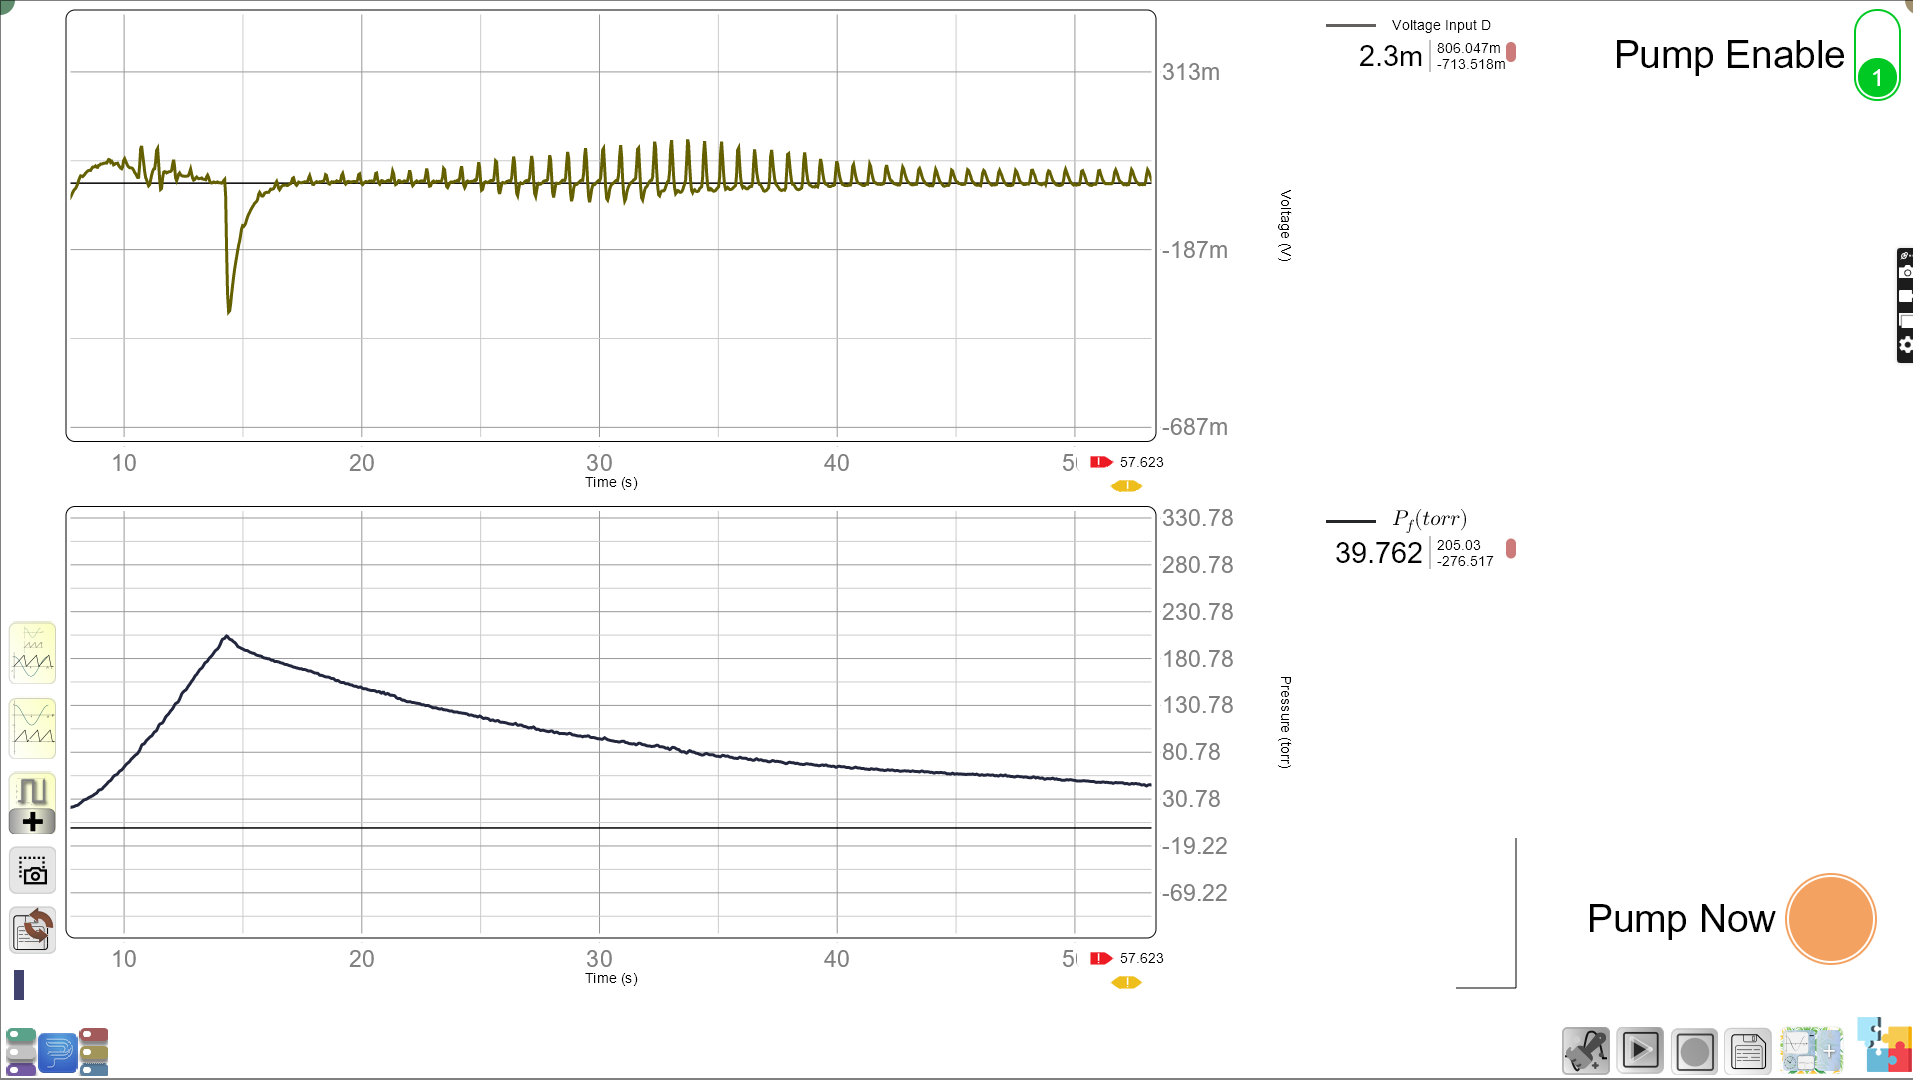The width and height of the screenshot is (1913, 1080).
Task: Click the document refresh arrows icon
Action: pos(32,930)
